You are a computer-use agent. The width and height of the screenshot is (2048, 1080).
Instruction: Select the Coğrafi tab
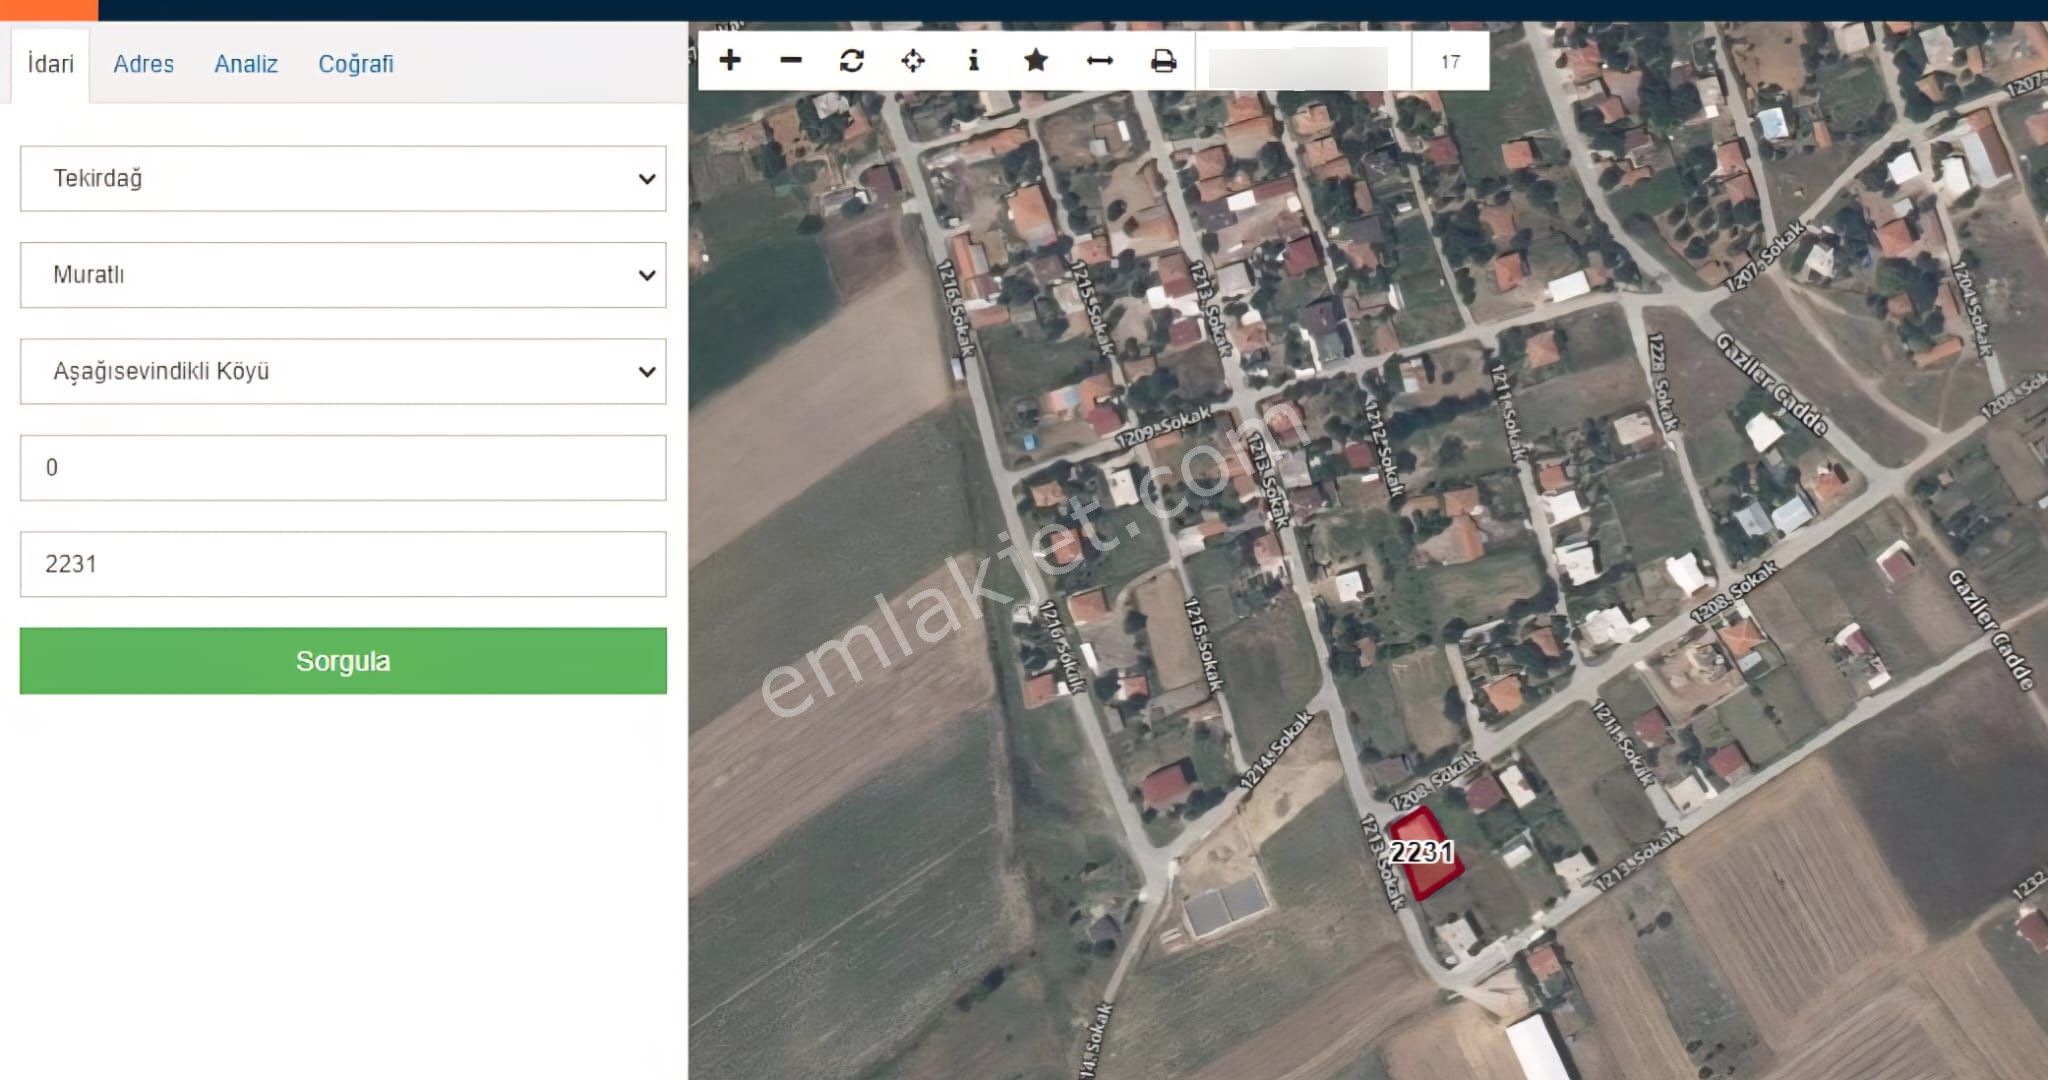coord(357,64)
